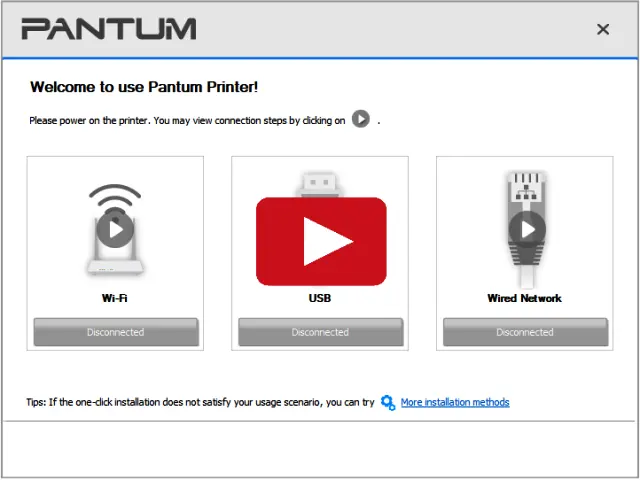Play the Wi-Fi connection steps video
The height and width of the screenshot is (480, 640).
115,229
